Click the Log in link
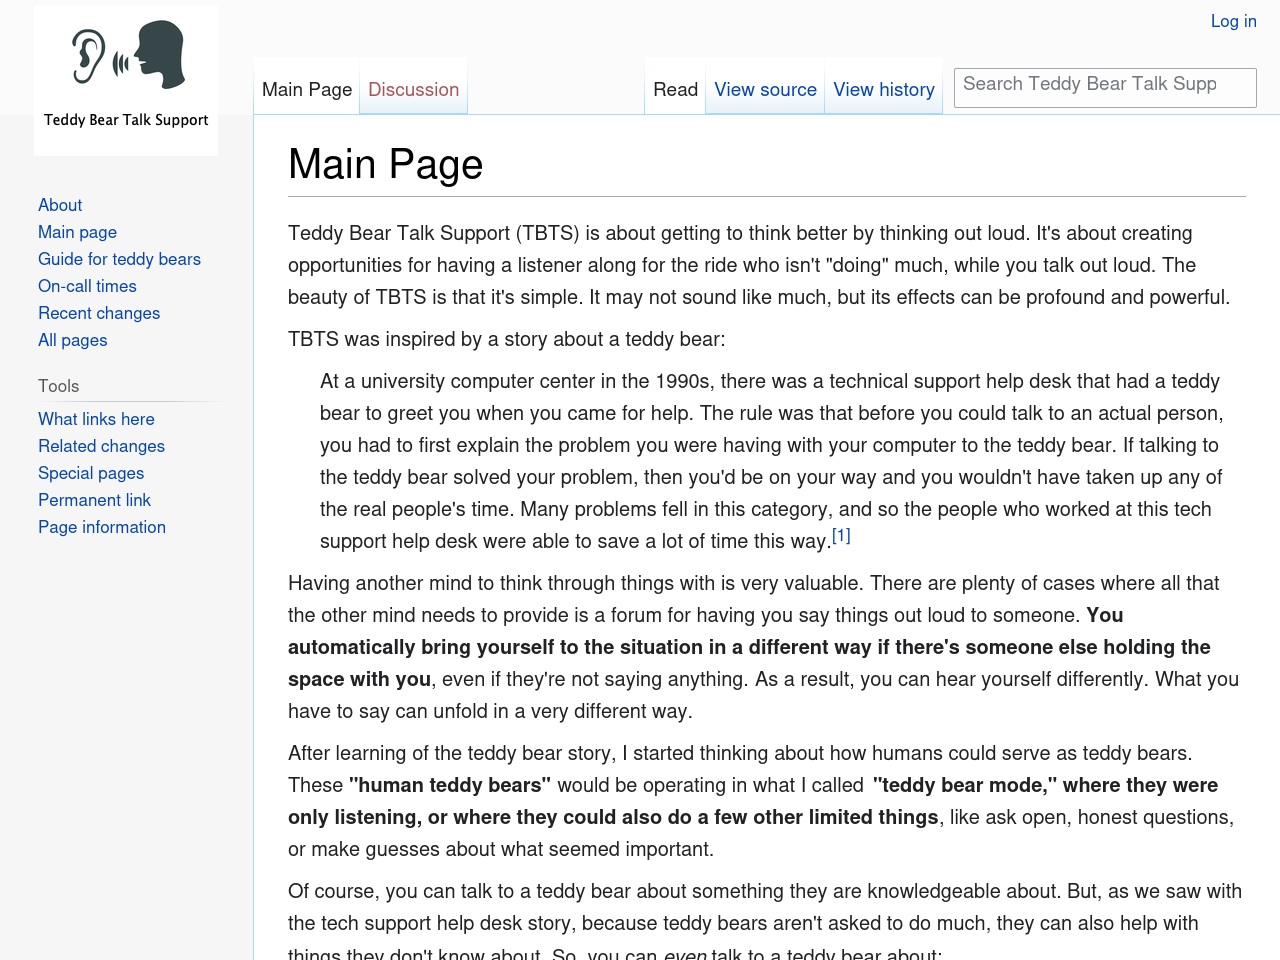The height and width of the screenshot is (960, 1280). click(x=1233, y=21)
